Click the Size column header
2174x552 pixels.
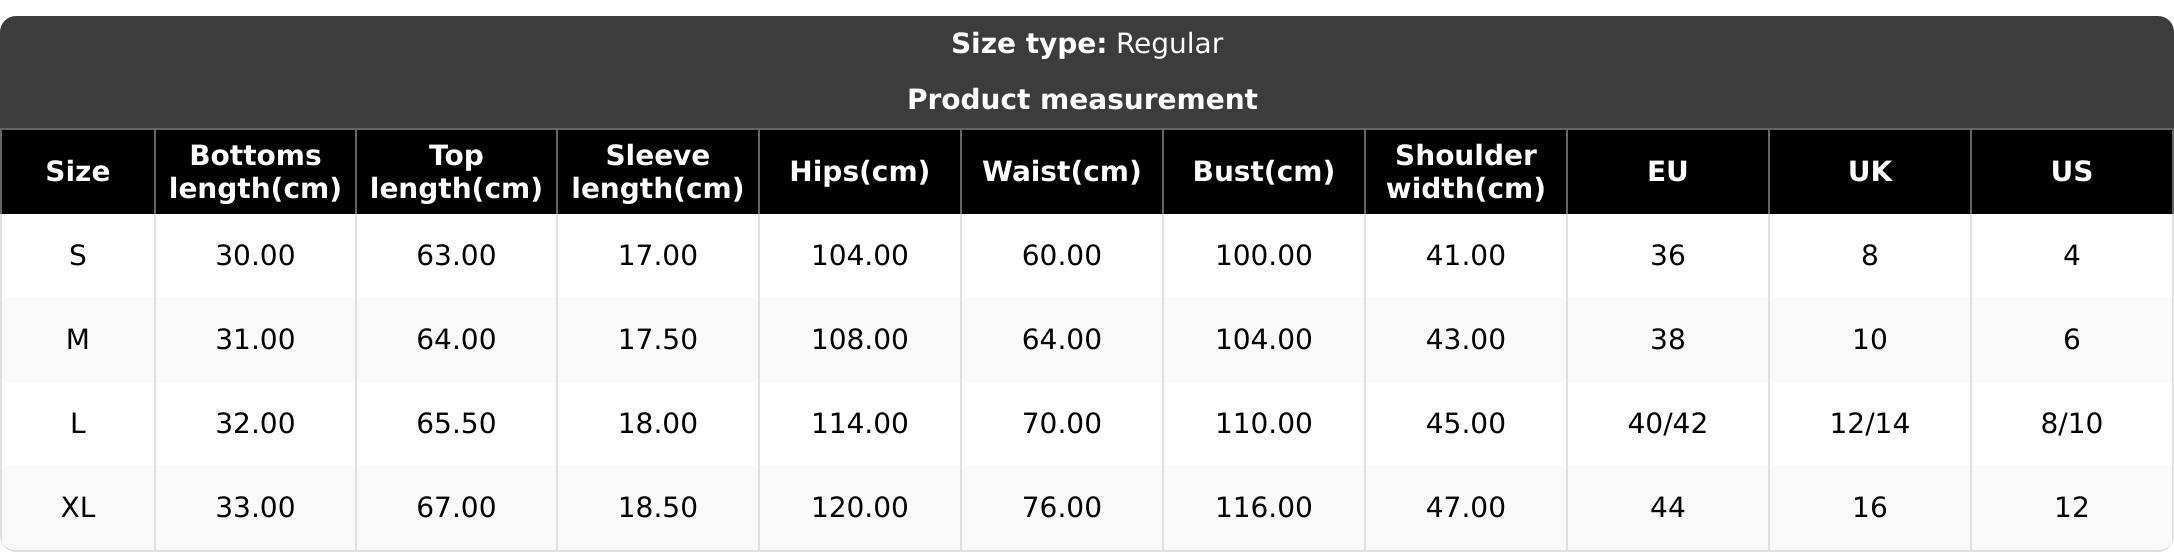tap(78, 172)
